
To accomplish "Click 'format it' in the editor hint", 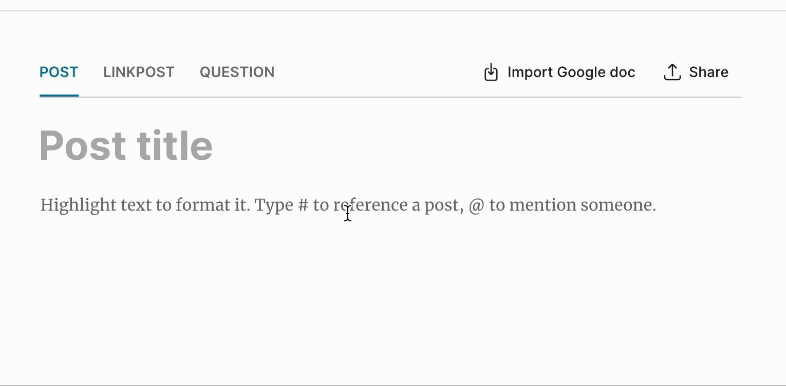I will tap(213, 205).
